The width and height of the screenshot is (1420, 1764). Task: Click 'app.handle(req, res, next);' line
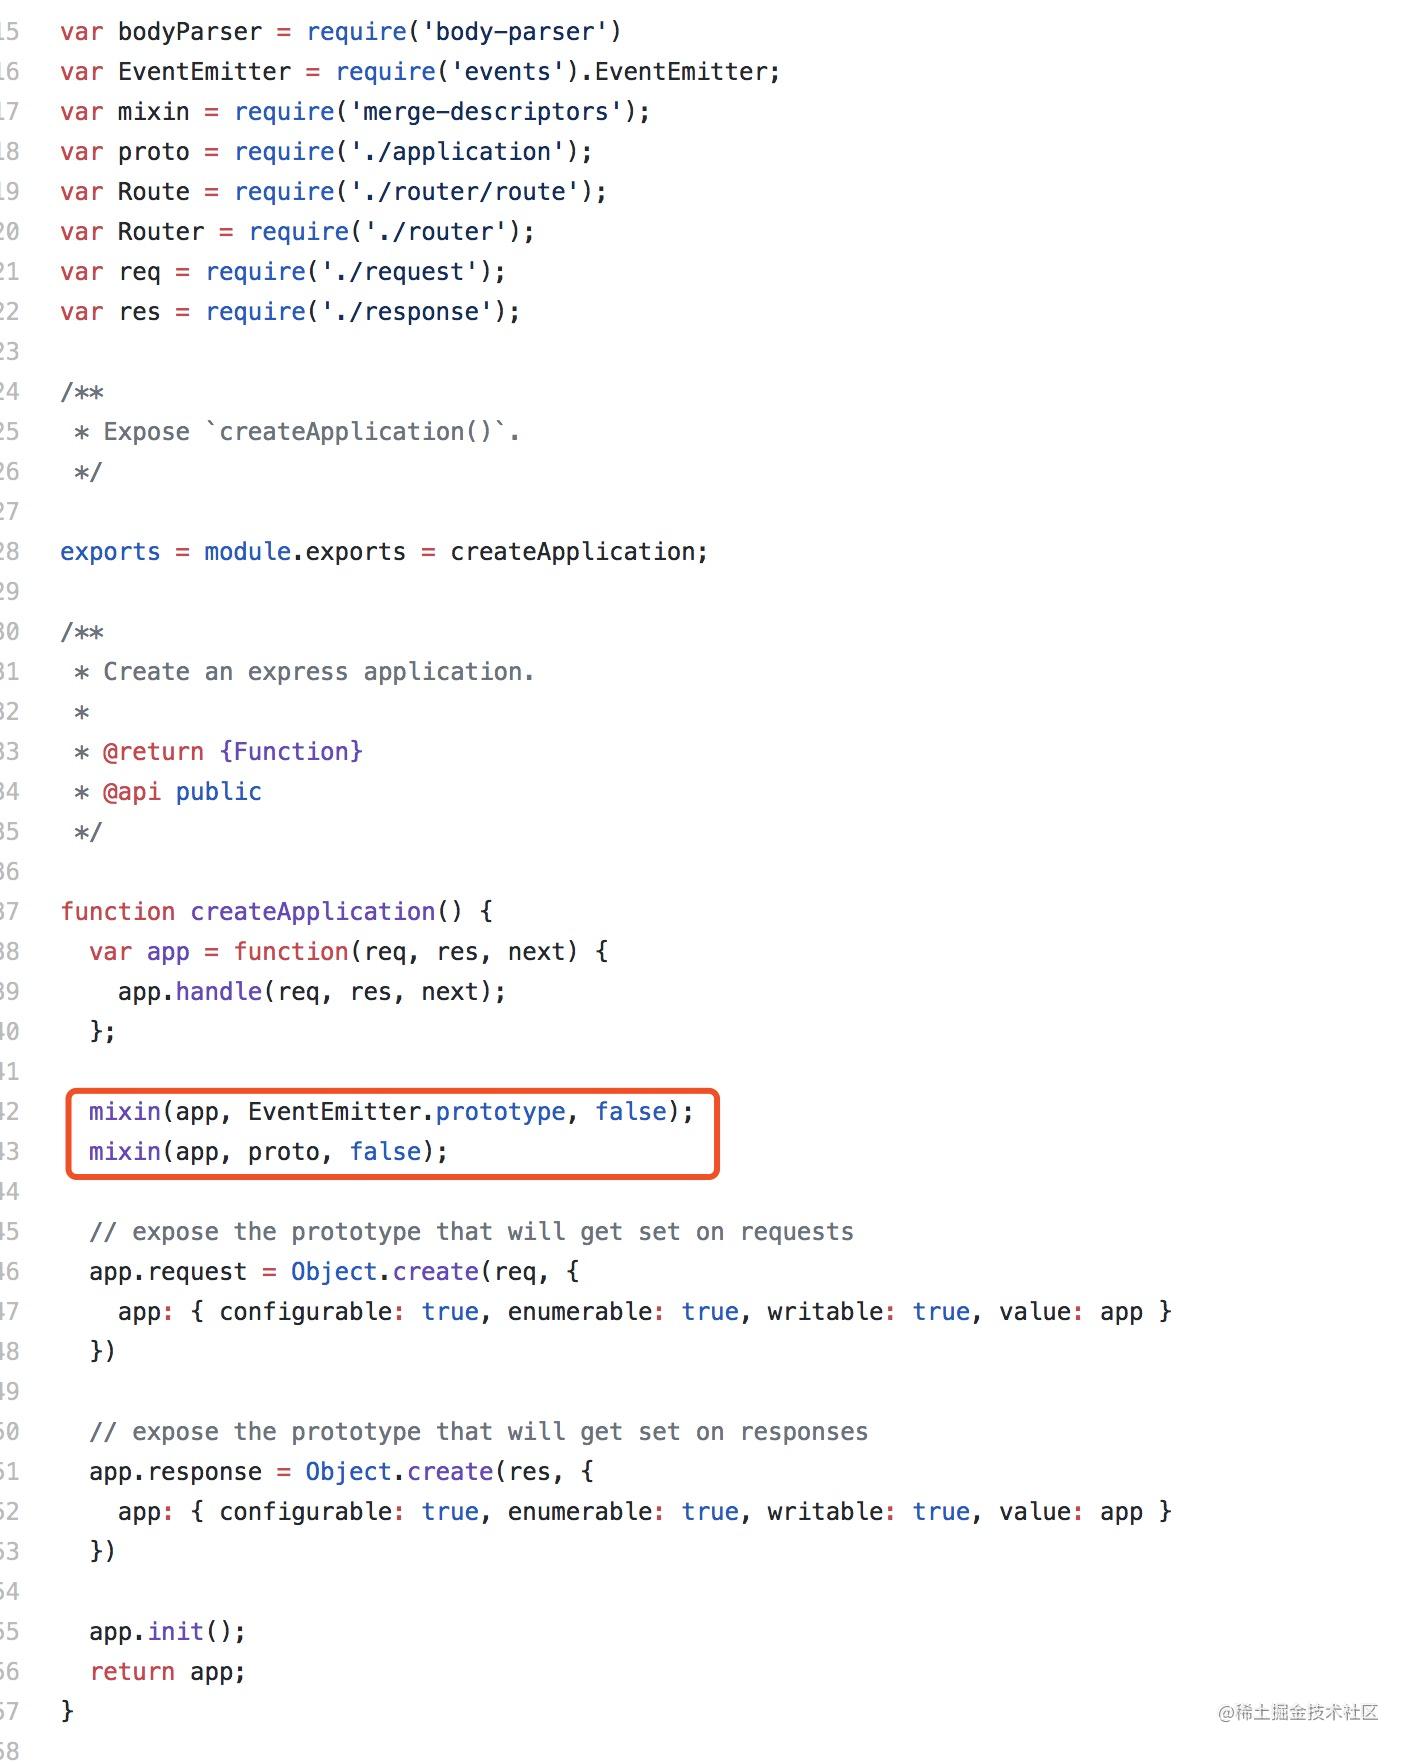click(312, 992)
